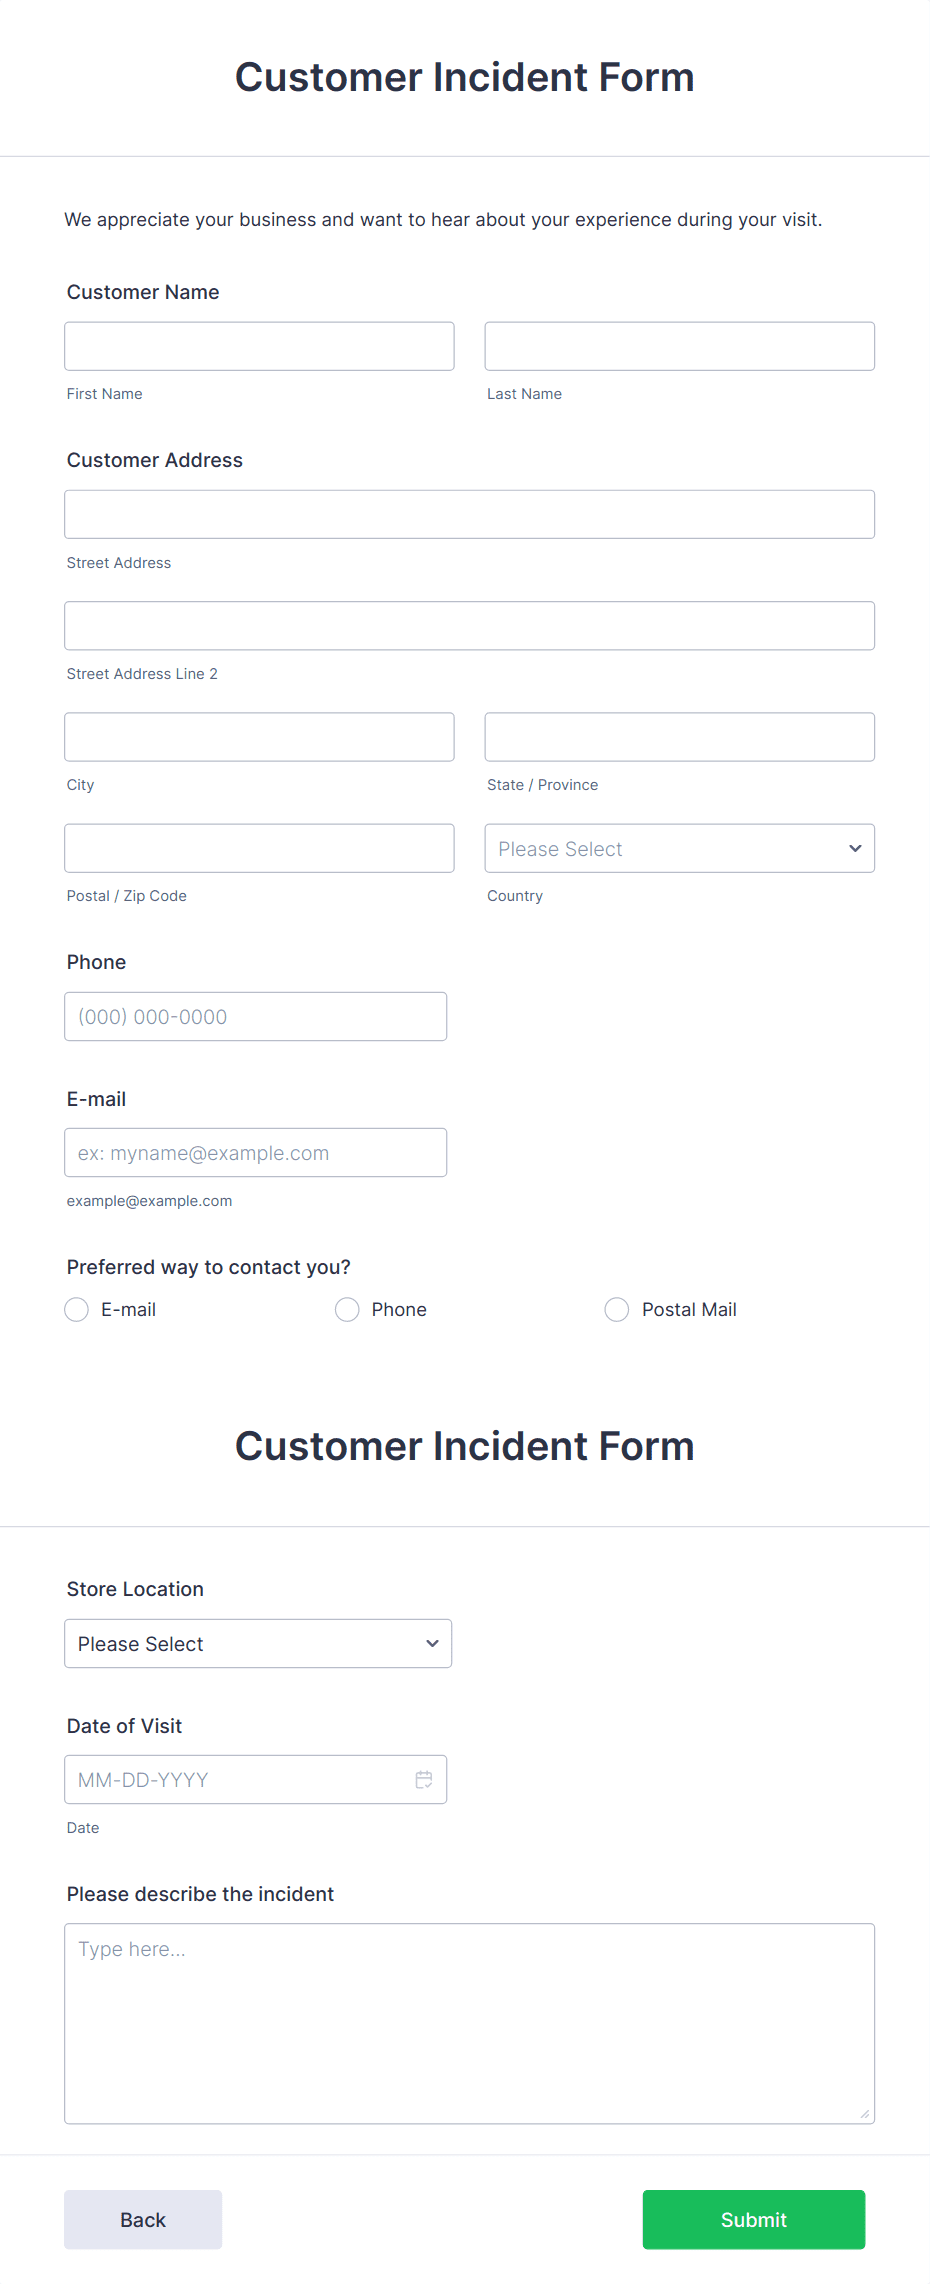
Task: Click the Postal / Zip Code field
Action: point(259,849)
